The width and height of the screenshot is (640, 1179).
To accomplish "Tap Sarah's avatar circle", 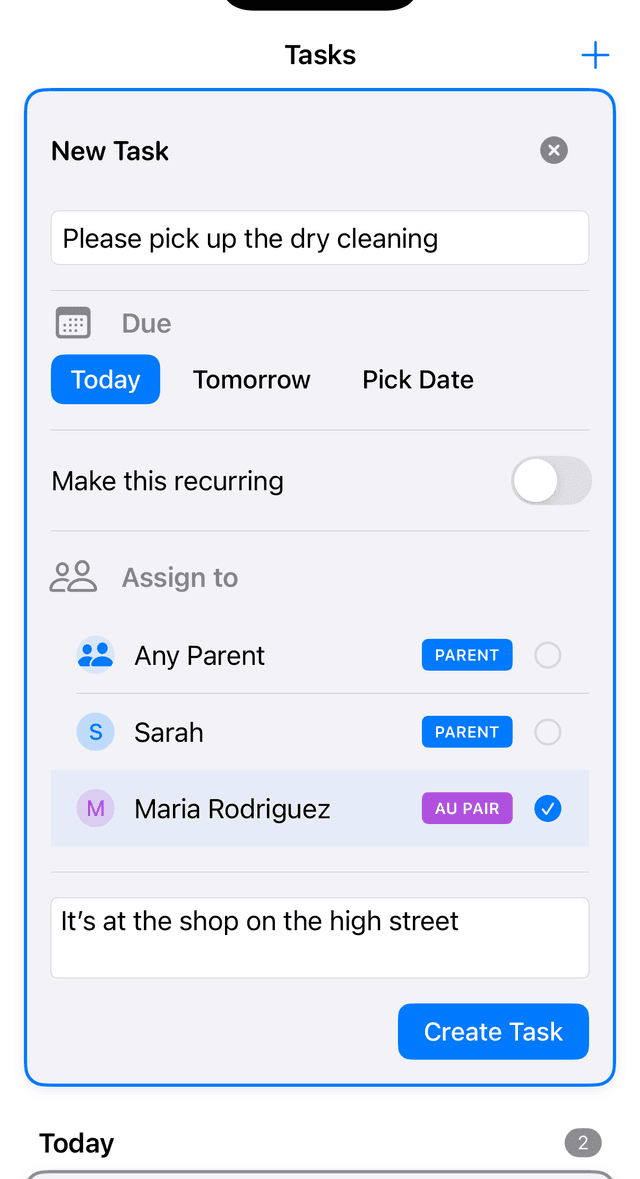I will pos(95,732).
